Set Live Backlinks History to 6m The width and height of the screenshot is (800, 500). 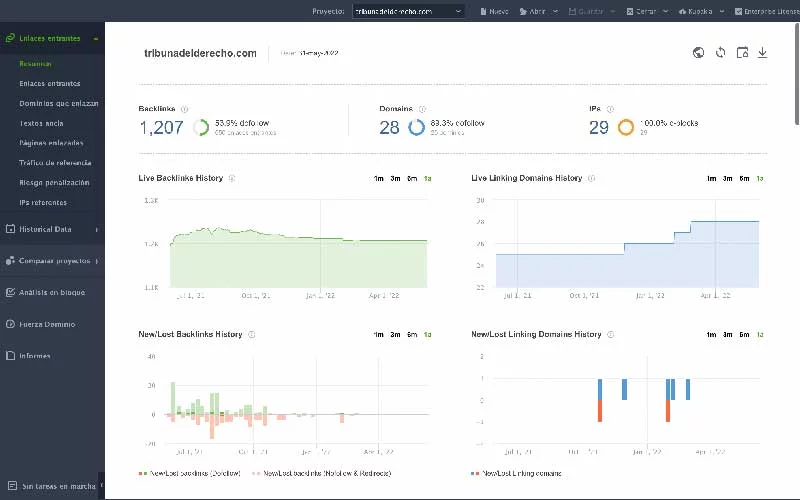pos(412,179)
